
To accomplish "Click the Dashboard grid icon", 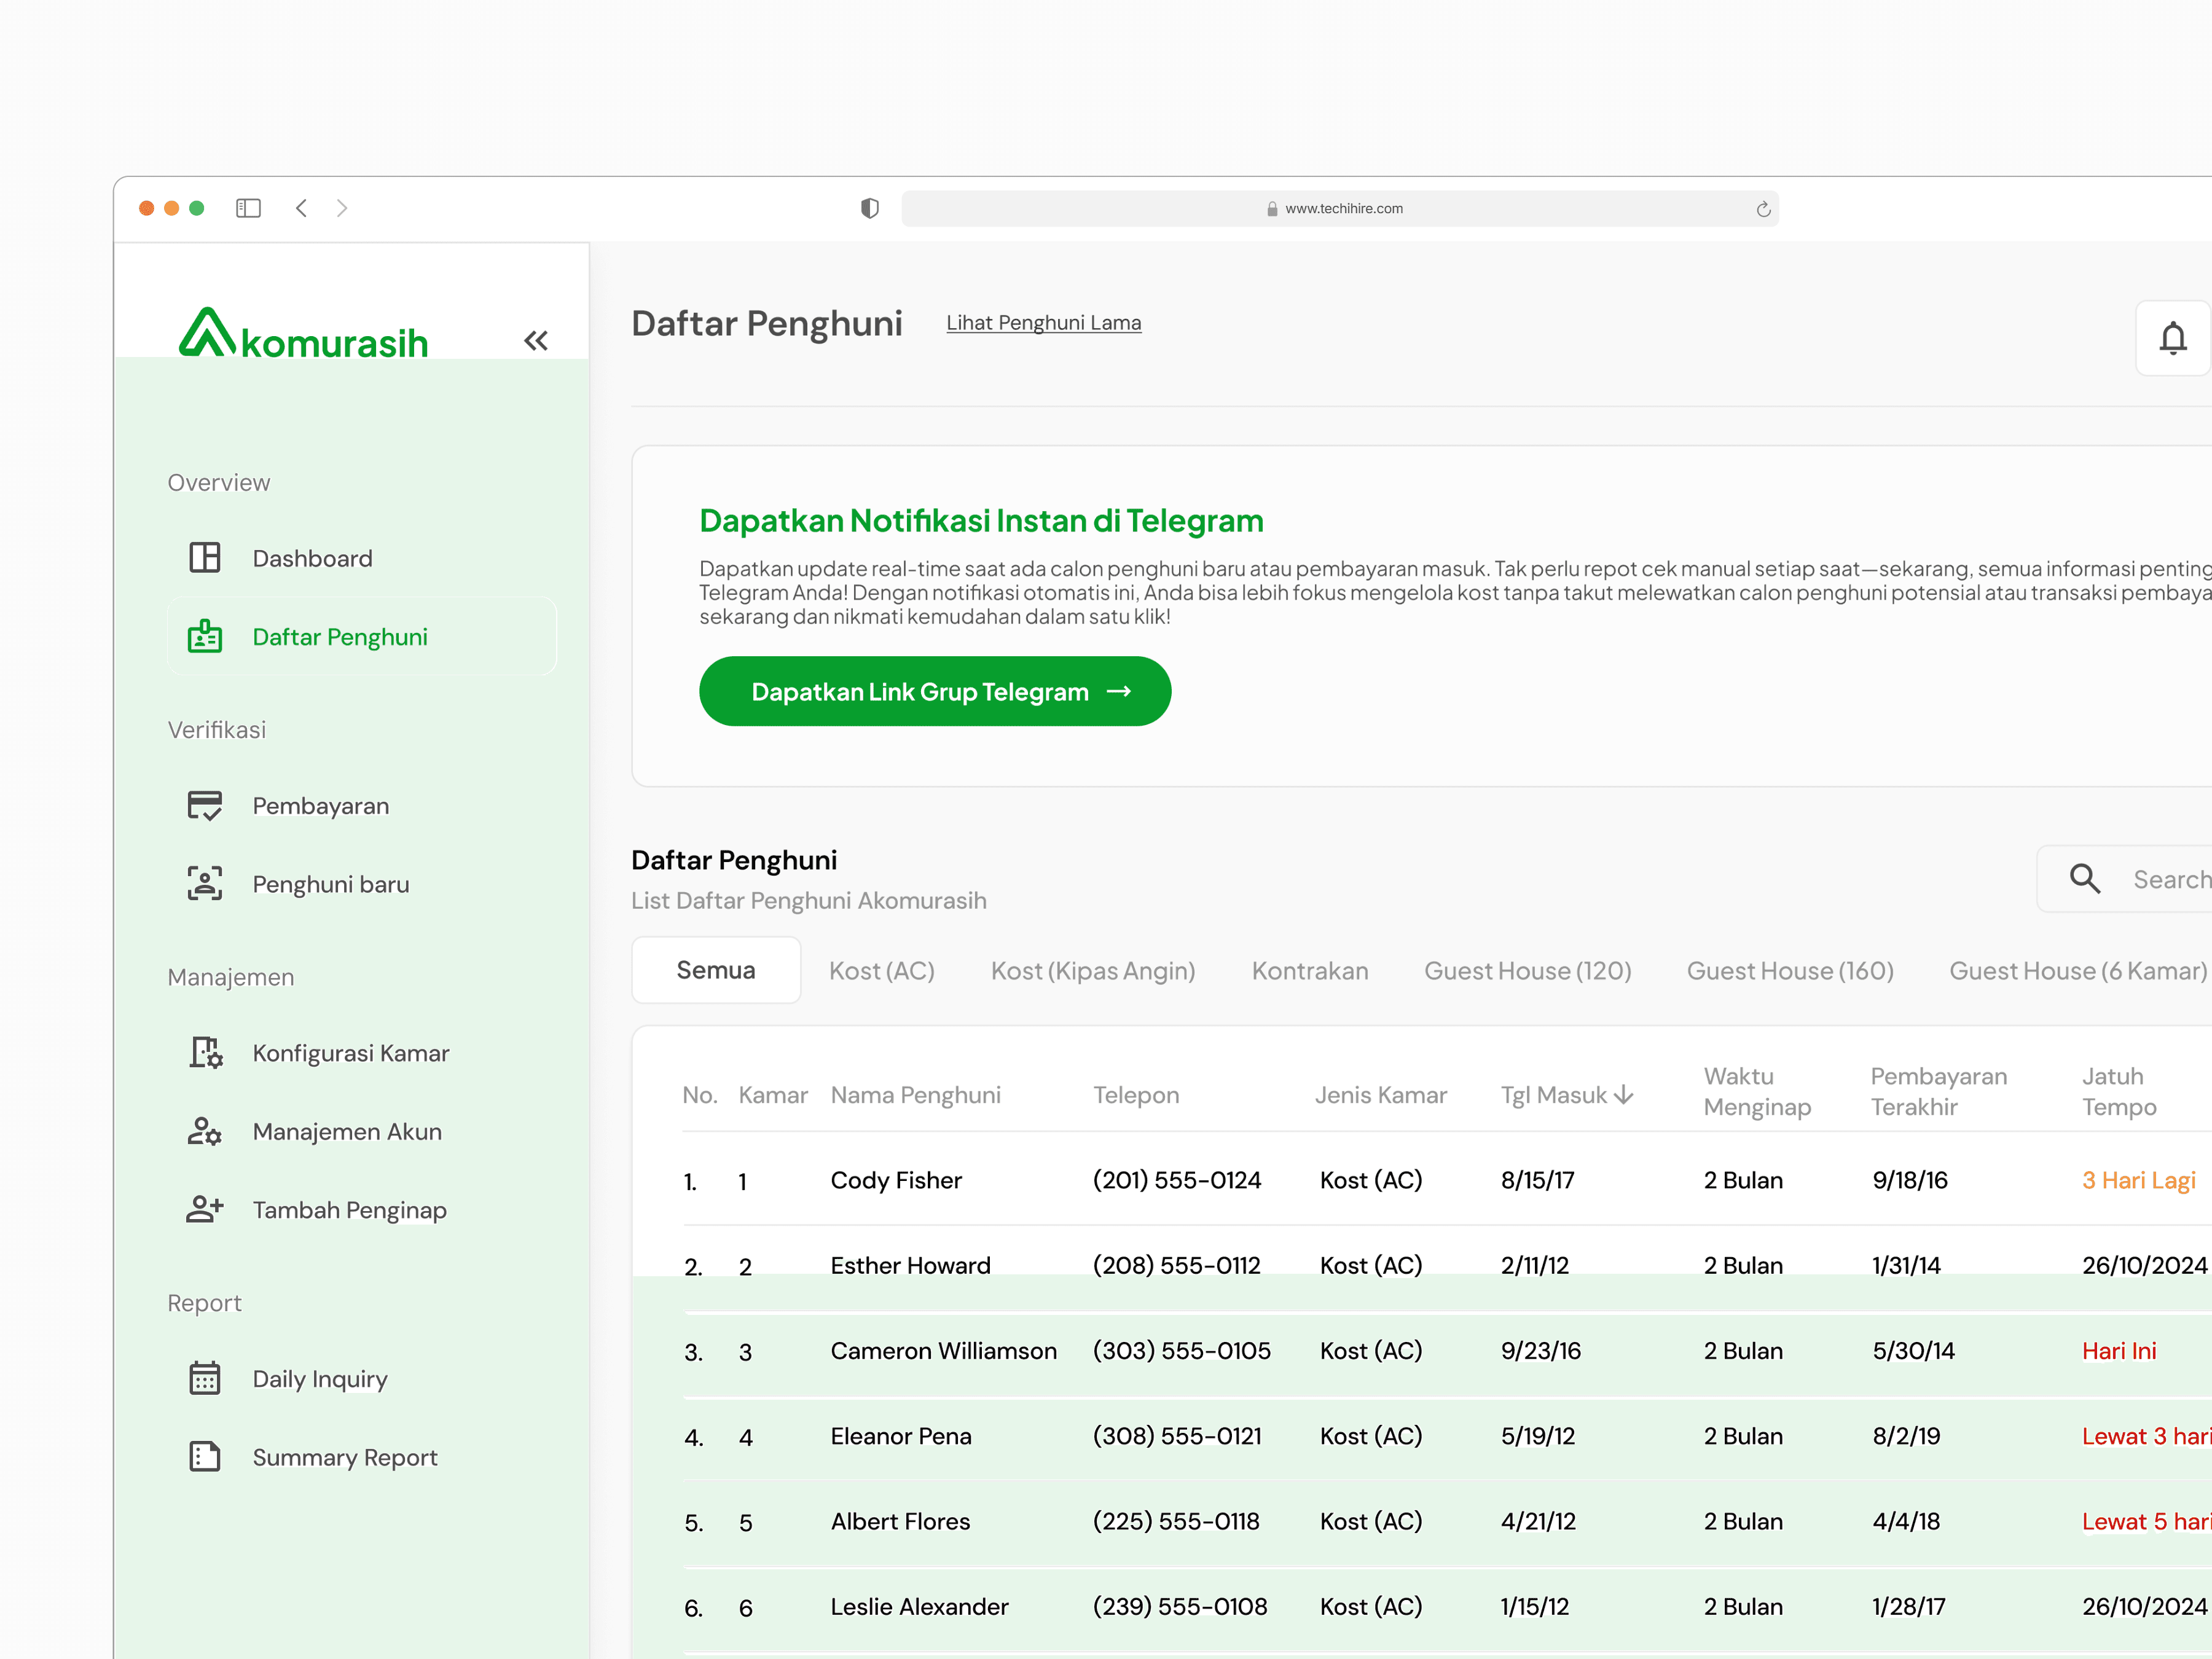I will click(x=205, y=558).
